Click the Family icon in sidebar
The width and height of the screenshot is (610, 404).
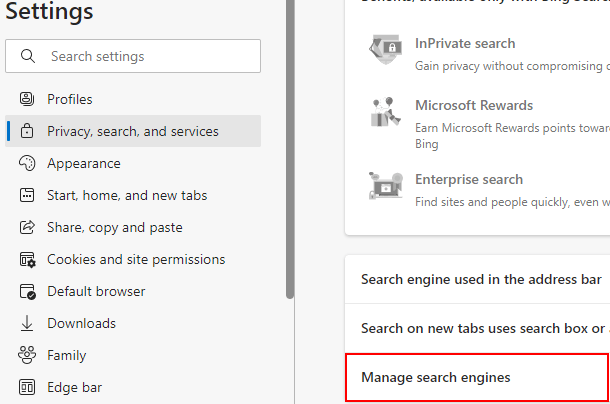click(x=28, y=355)
